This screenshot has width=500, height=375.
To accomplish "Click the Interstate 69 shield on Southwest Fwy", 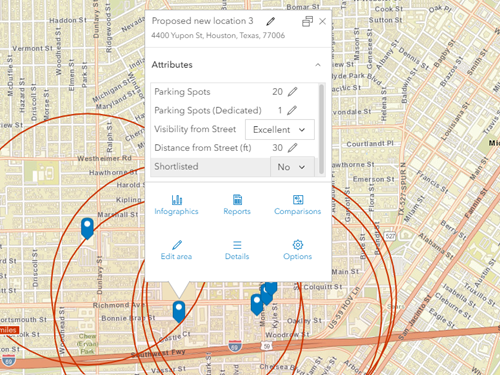I will [235, 346].
